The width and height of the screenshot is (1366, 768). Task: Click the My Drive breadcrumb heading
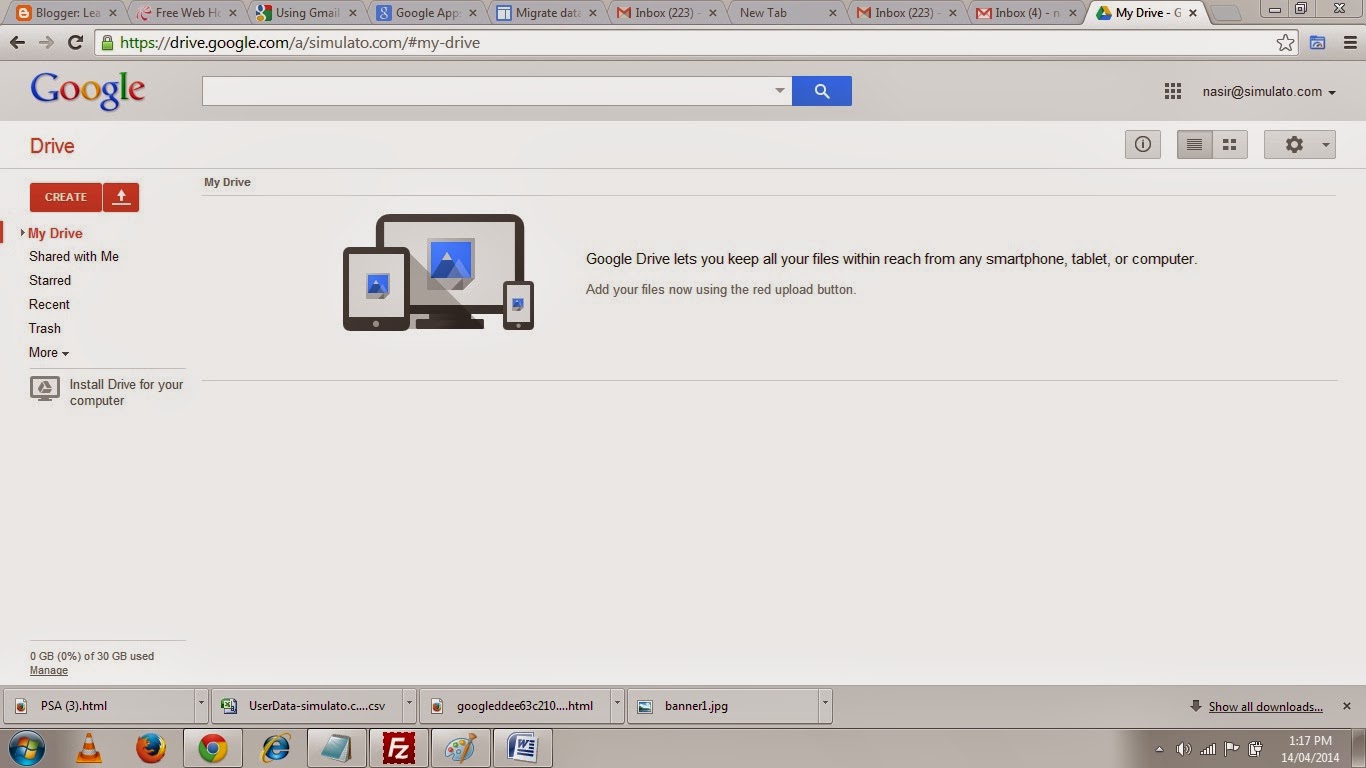point(227,182)
